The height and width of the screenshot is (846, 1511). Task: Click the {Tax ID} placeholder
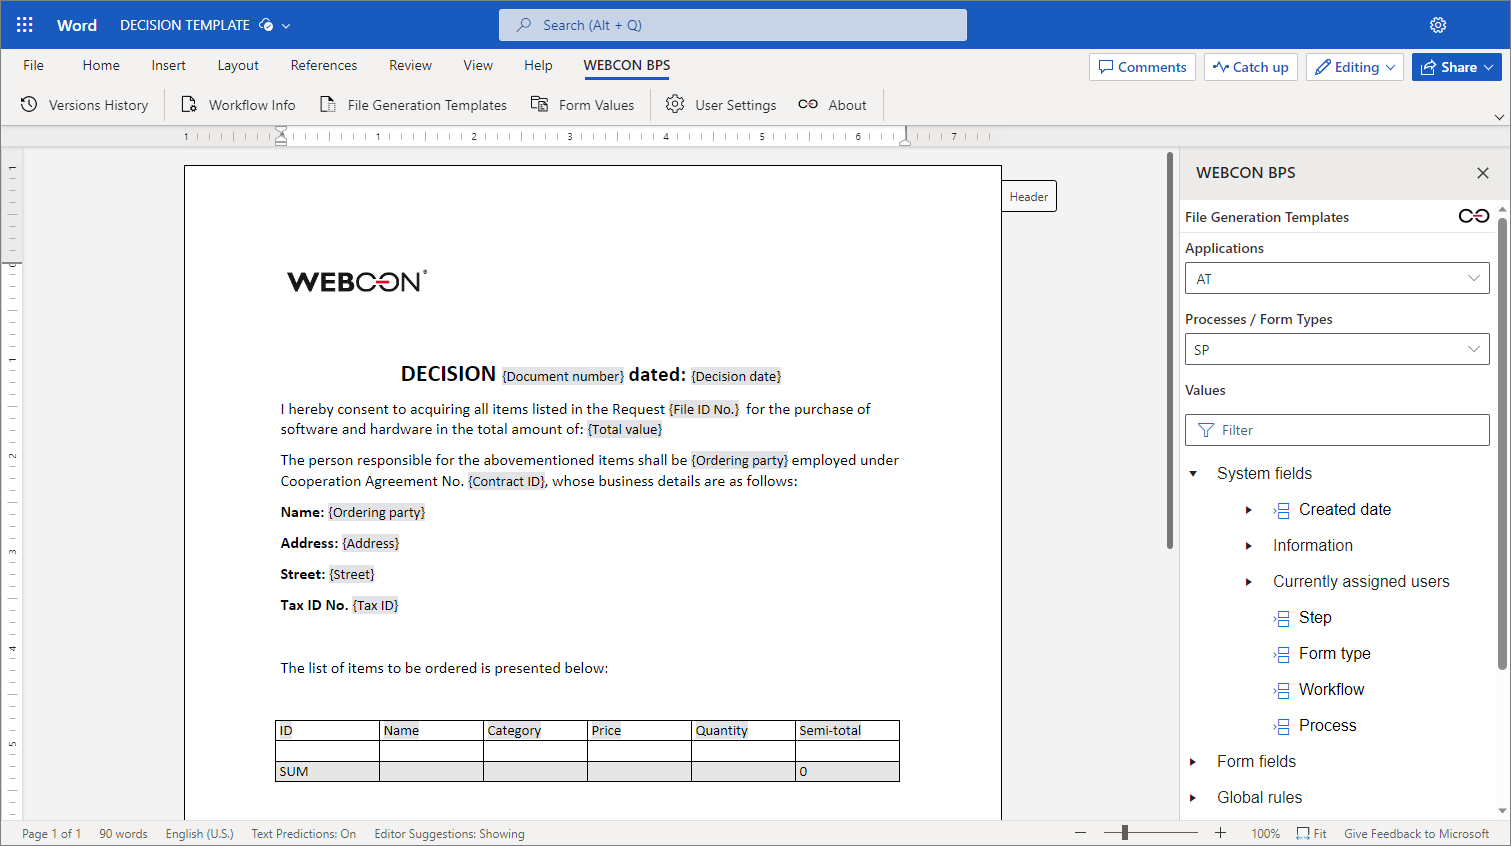[x=376, y=605]
